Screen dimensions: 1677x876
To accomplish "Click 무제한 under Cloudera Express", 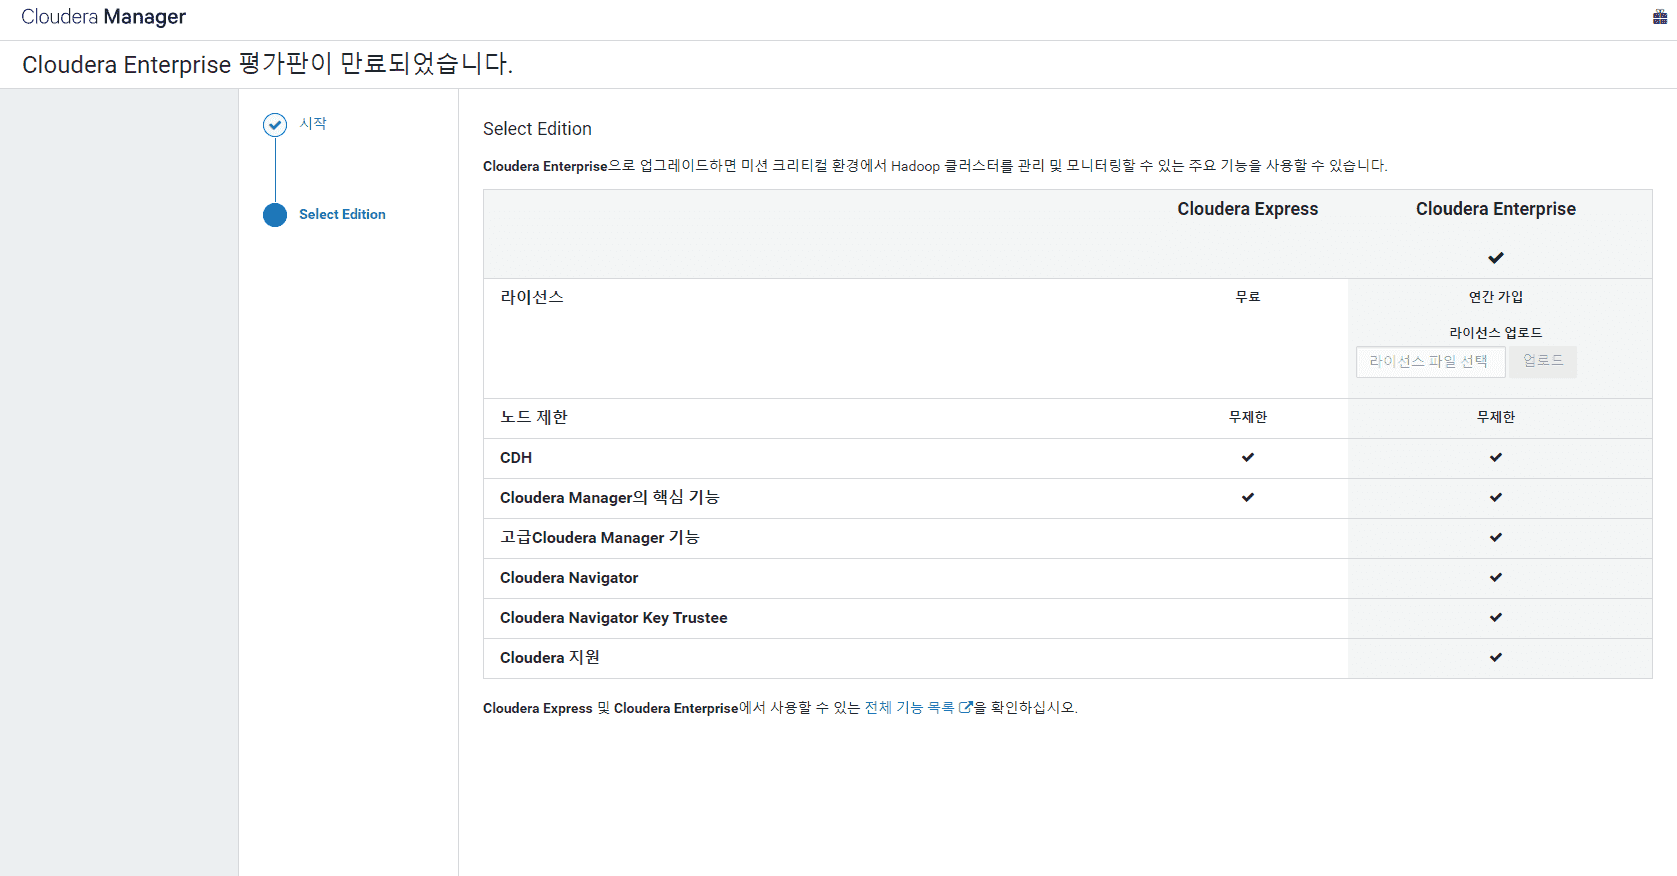I will pyautogui.click(x=1248, y=417).
